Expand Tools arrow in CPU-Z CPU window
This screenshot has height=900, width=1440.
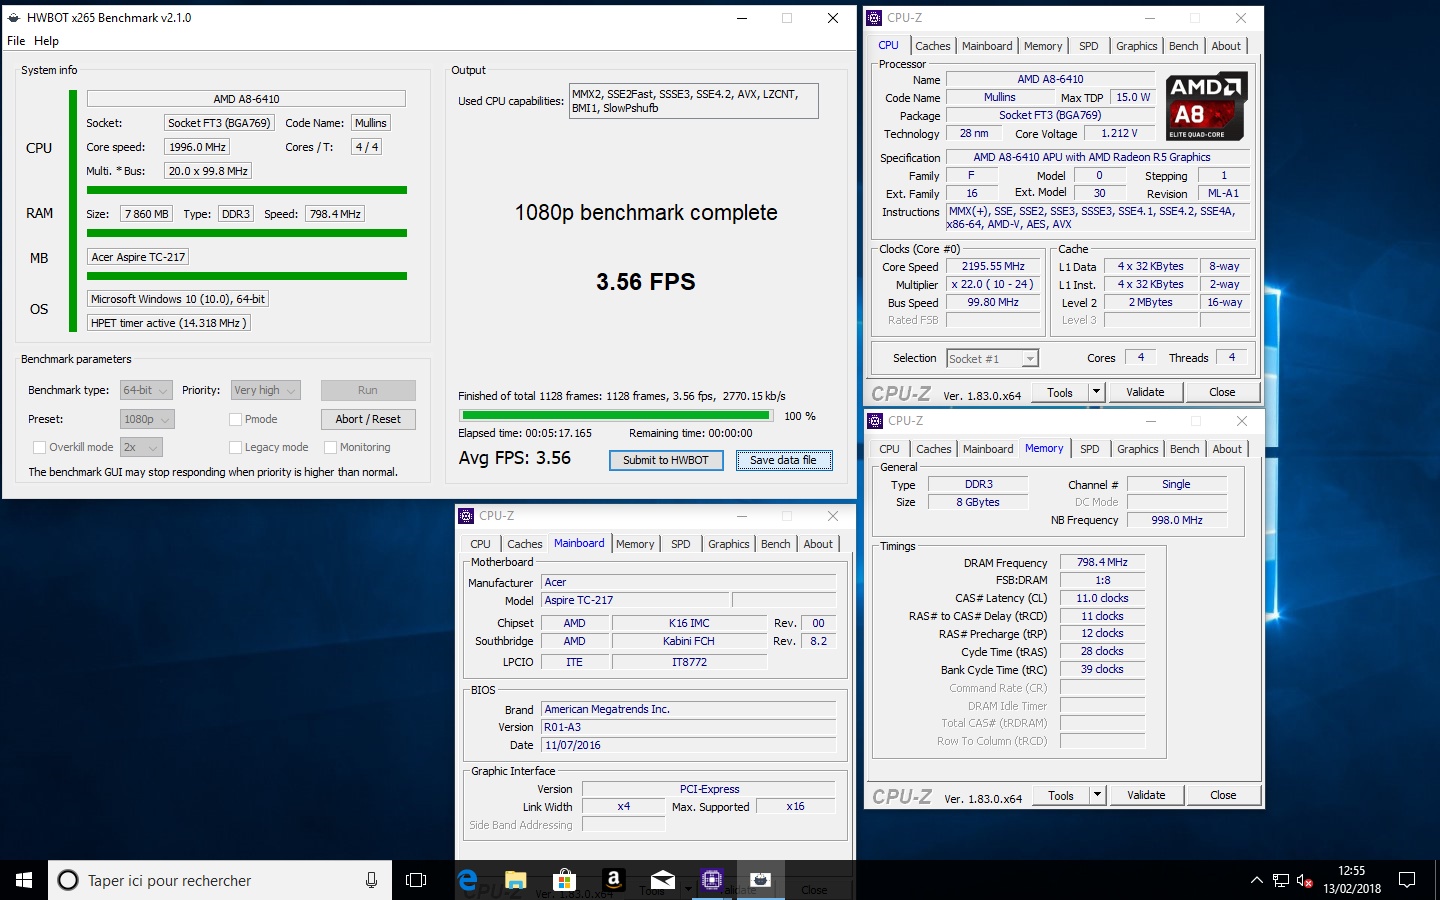coord(1096,392)
